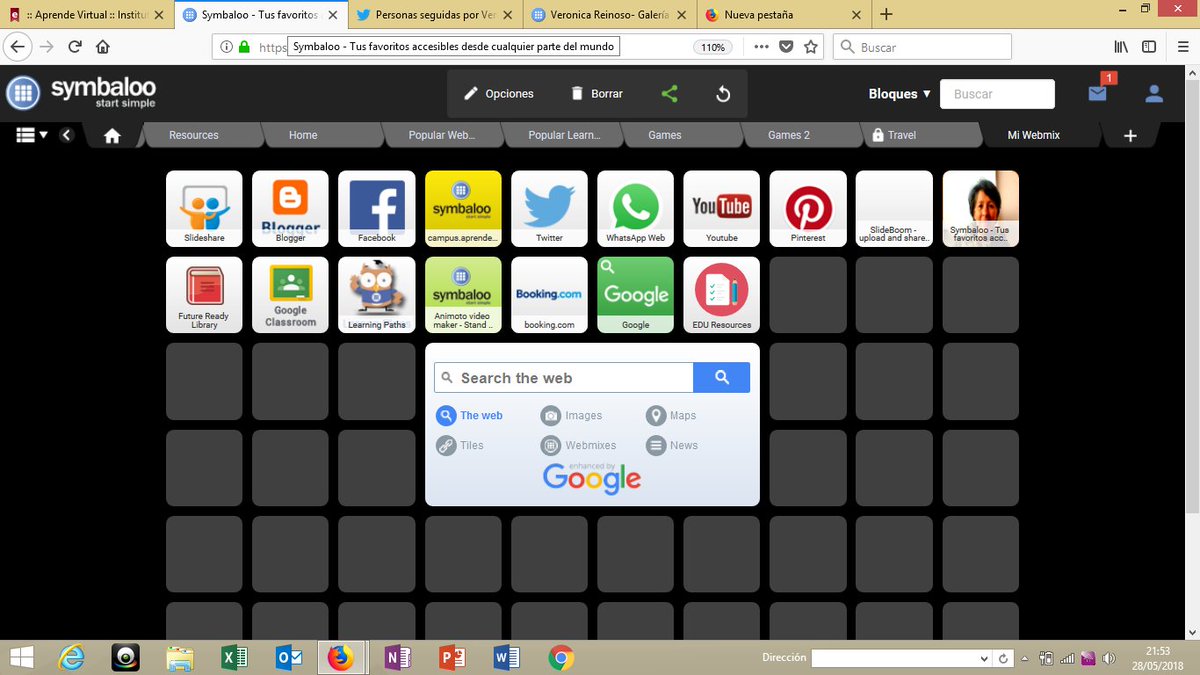Screen dimensions: 1200x675
Task: Open the Twitter tile
Action: click(549, 208)
